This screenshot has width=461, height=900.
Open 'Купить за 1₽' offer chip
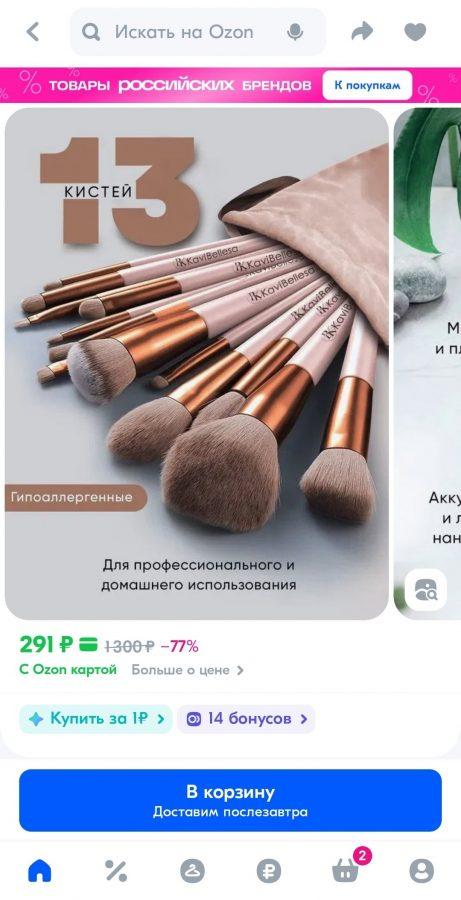[95, 719]
